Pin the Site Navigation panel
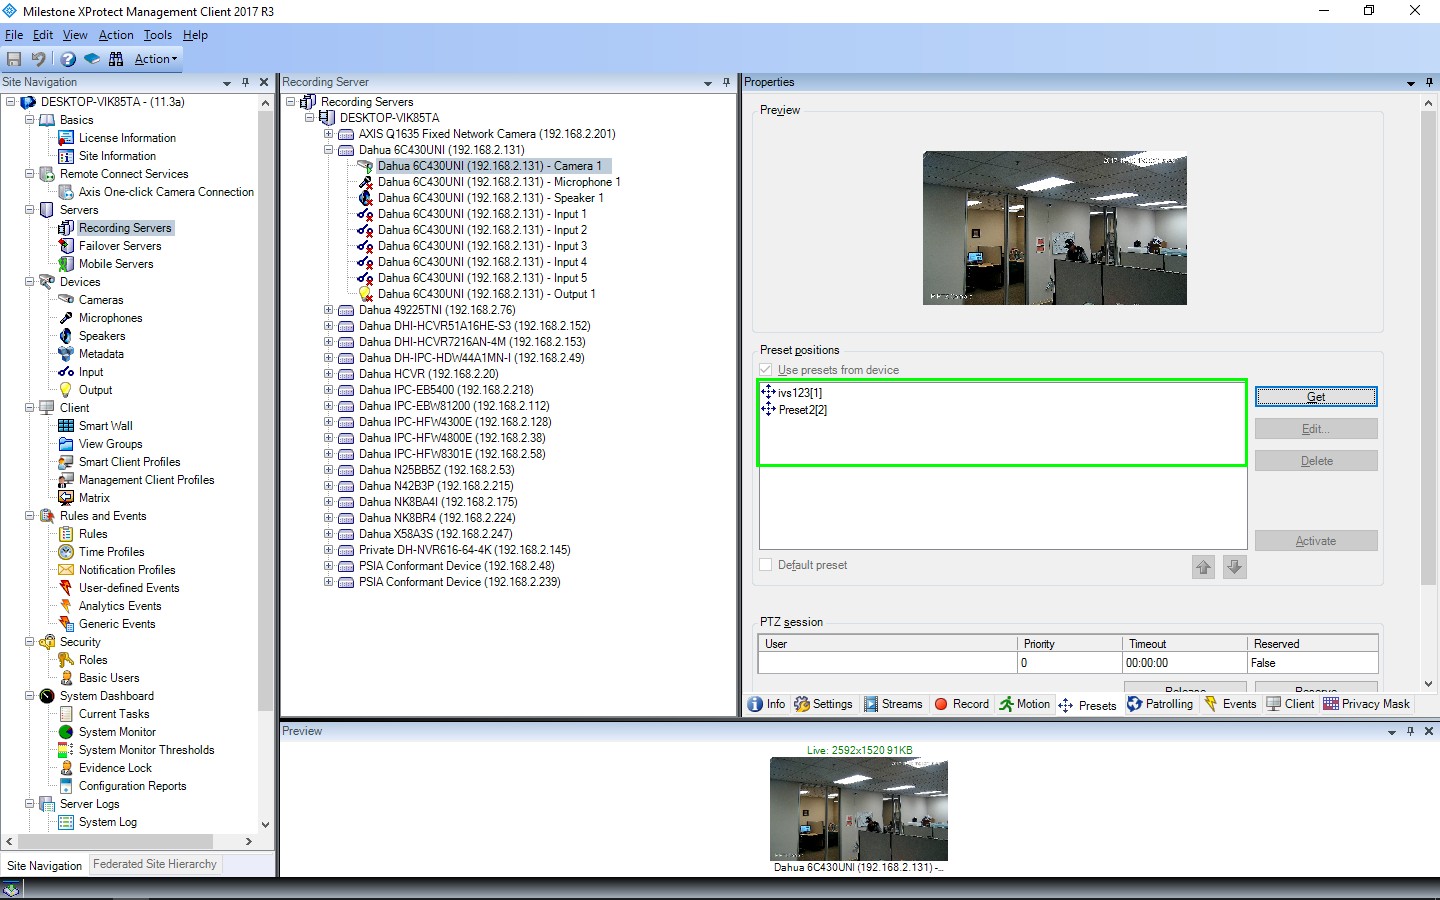1440x900 pixels. 245,82
